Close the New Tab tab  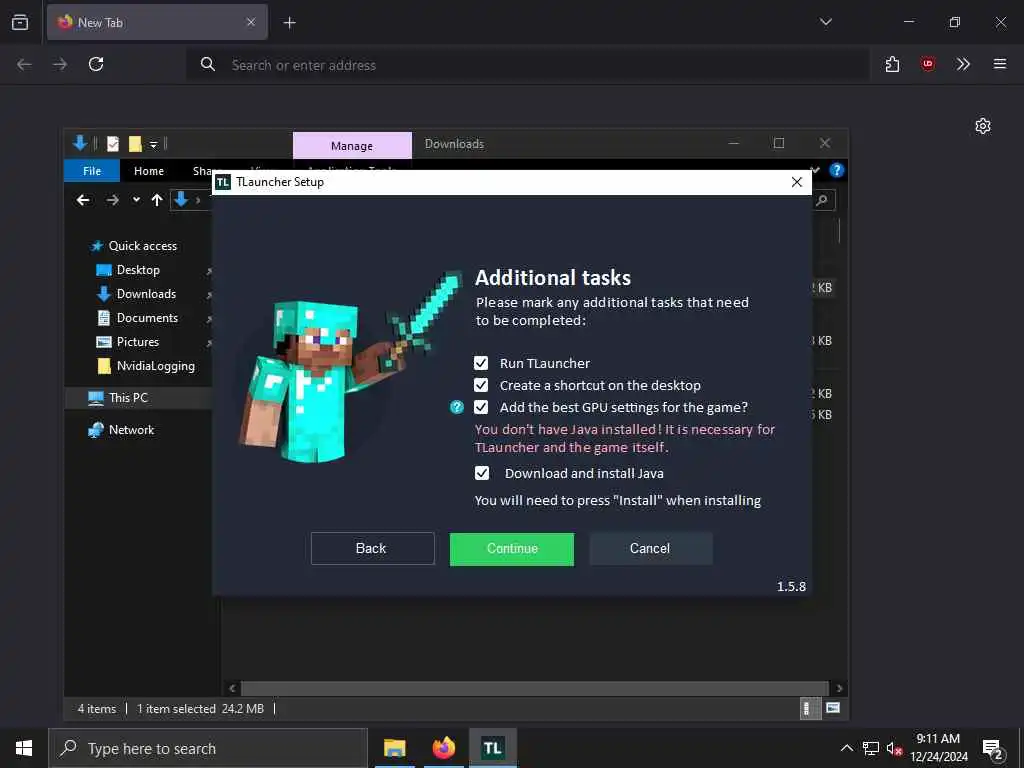coord(251,22)
